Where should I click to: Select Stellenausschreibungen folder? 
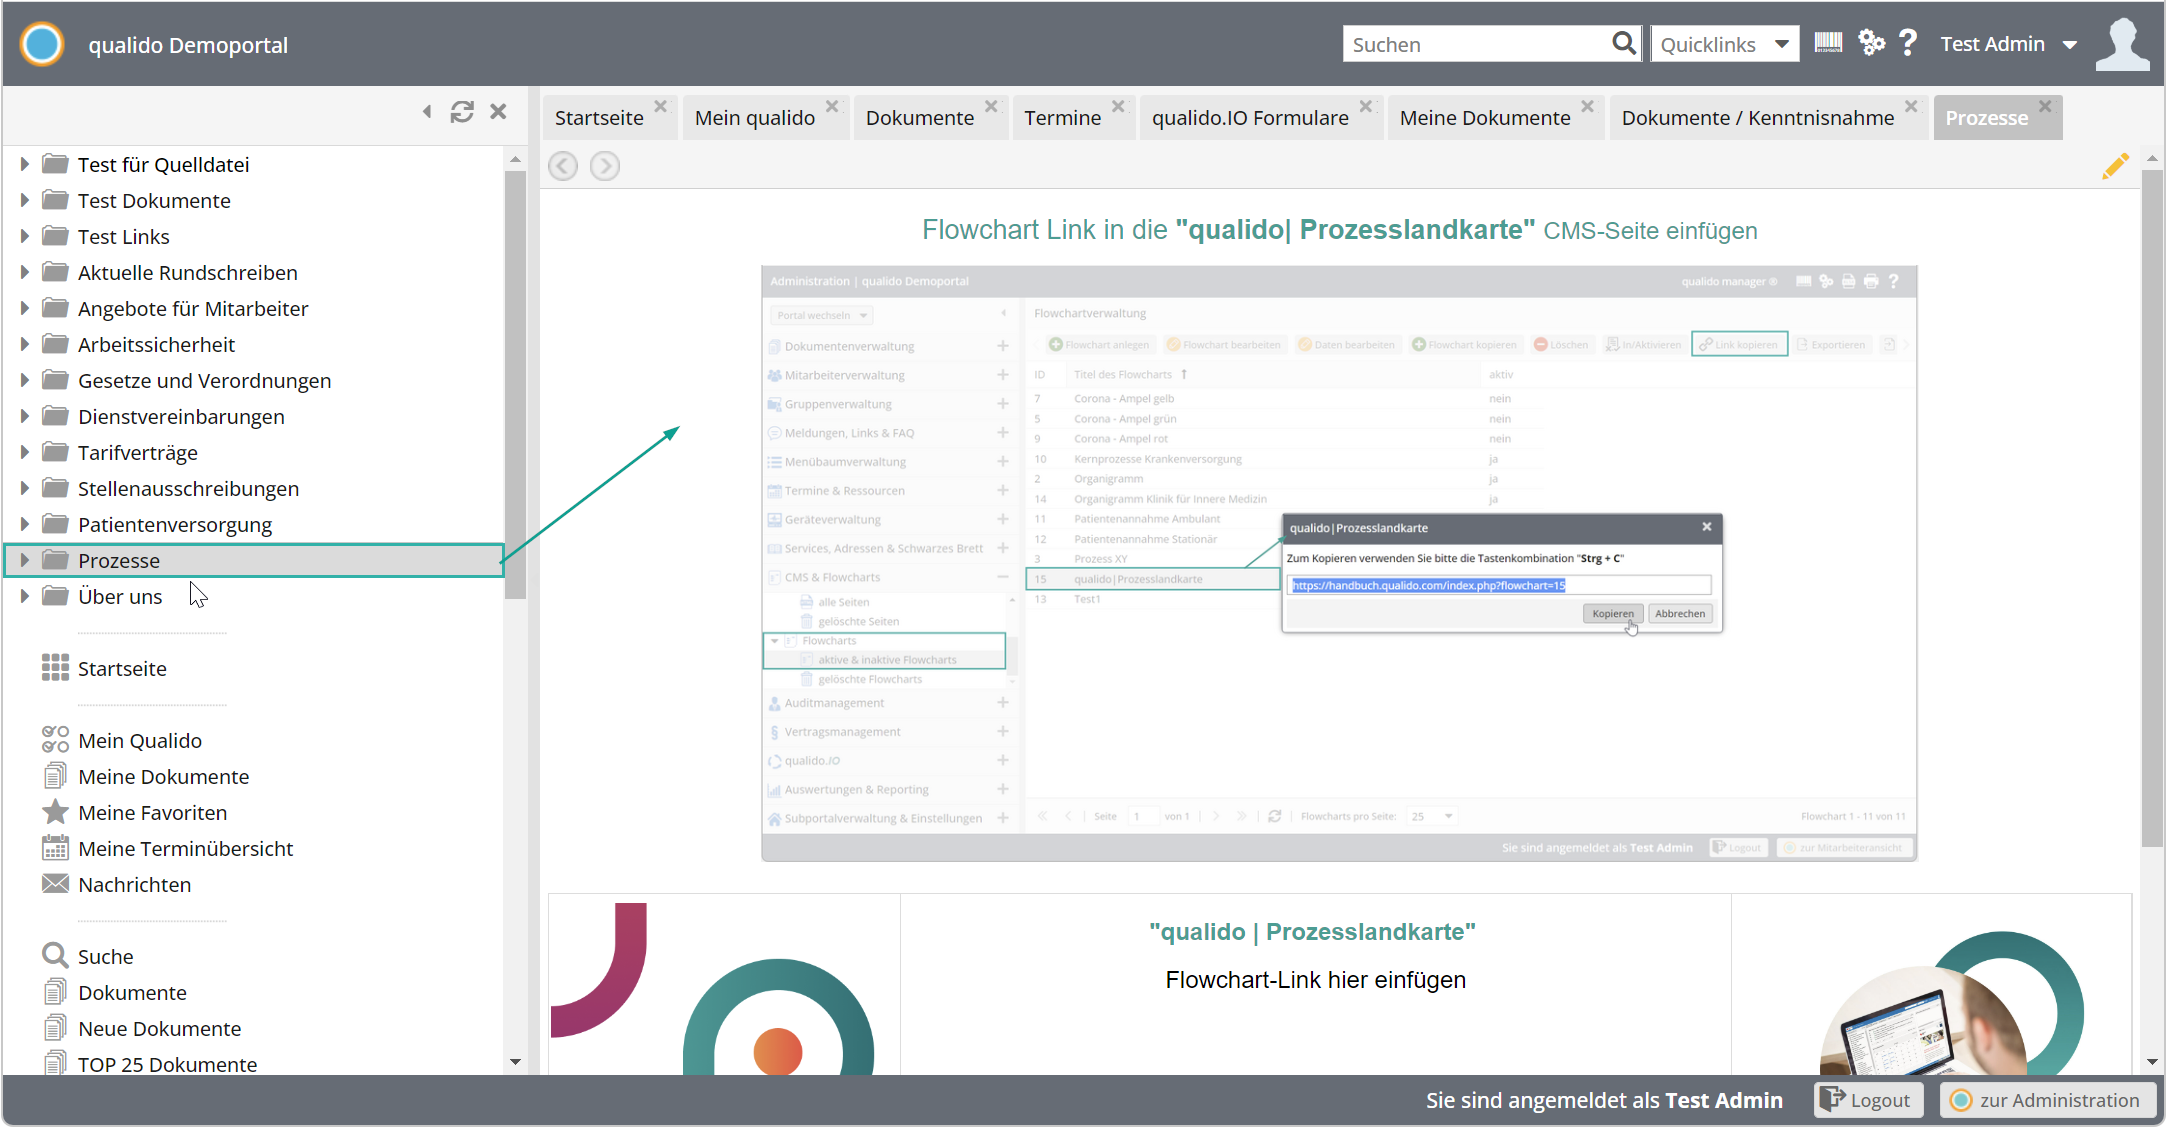pyautogui.click(x=188, y=488)
